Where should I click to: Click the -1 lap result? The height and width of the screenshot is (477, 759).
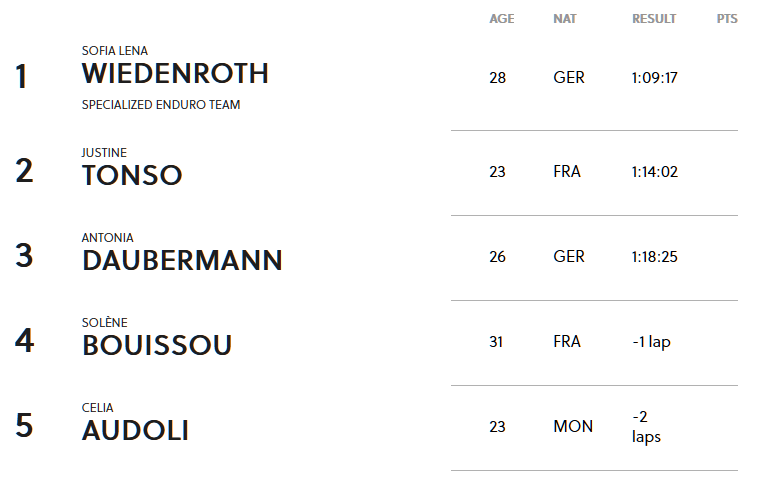pos(651,341)
